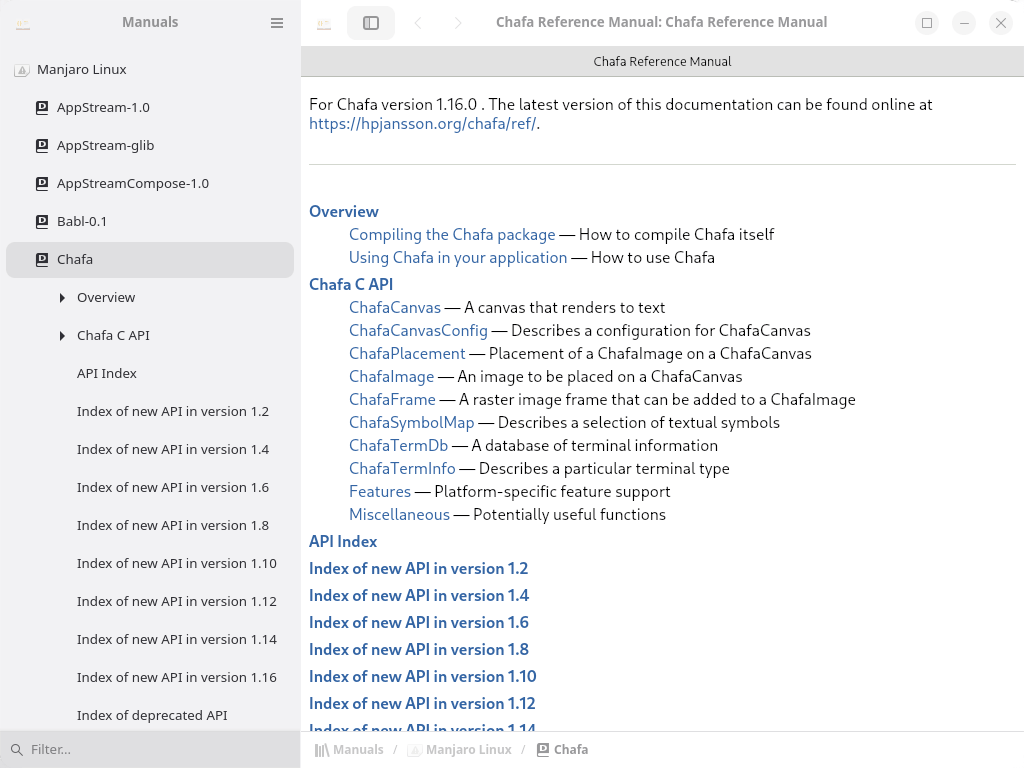Open page link Index of new API in version 1.2
The image size is (1024, 768).
pos(418,568)
